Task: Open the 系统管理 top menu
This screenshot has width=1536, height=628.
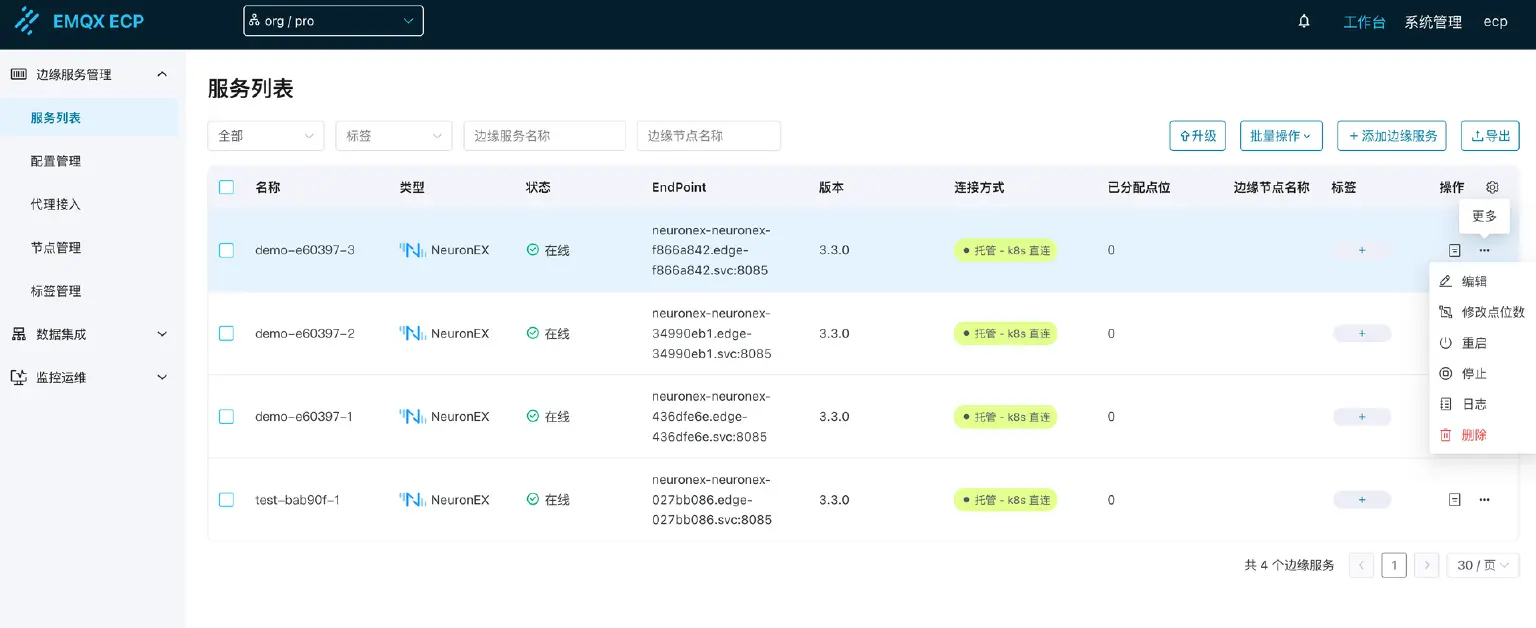Action: pyautogui.click(x=1432, y=21)
